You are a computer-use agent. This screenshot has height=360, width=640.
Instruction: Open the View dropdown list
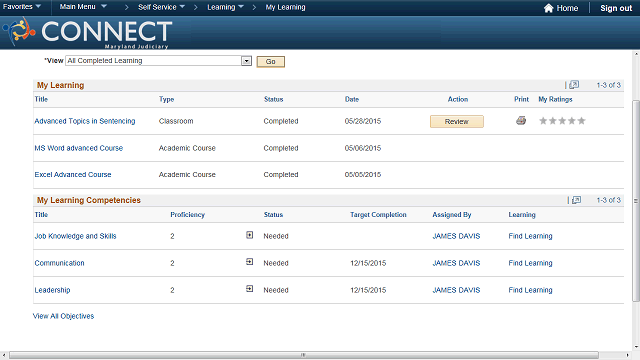point(246,61)
